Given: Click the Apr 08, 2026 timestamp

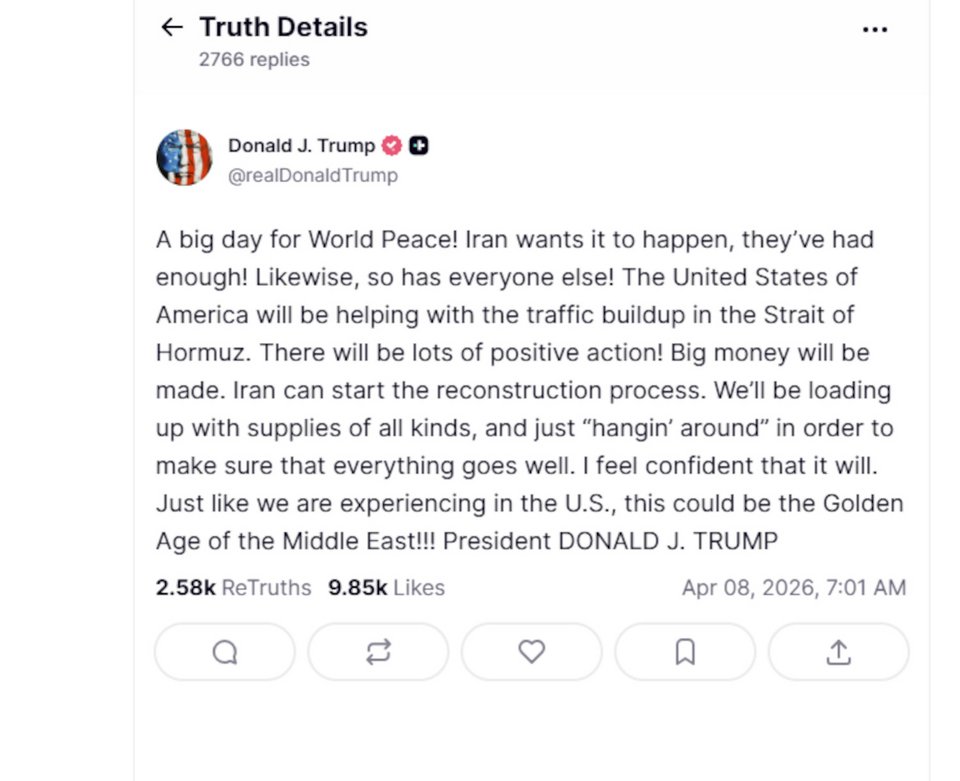Looking at the screenshot, I should (793, 588).
